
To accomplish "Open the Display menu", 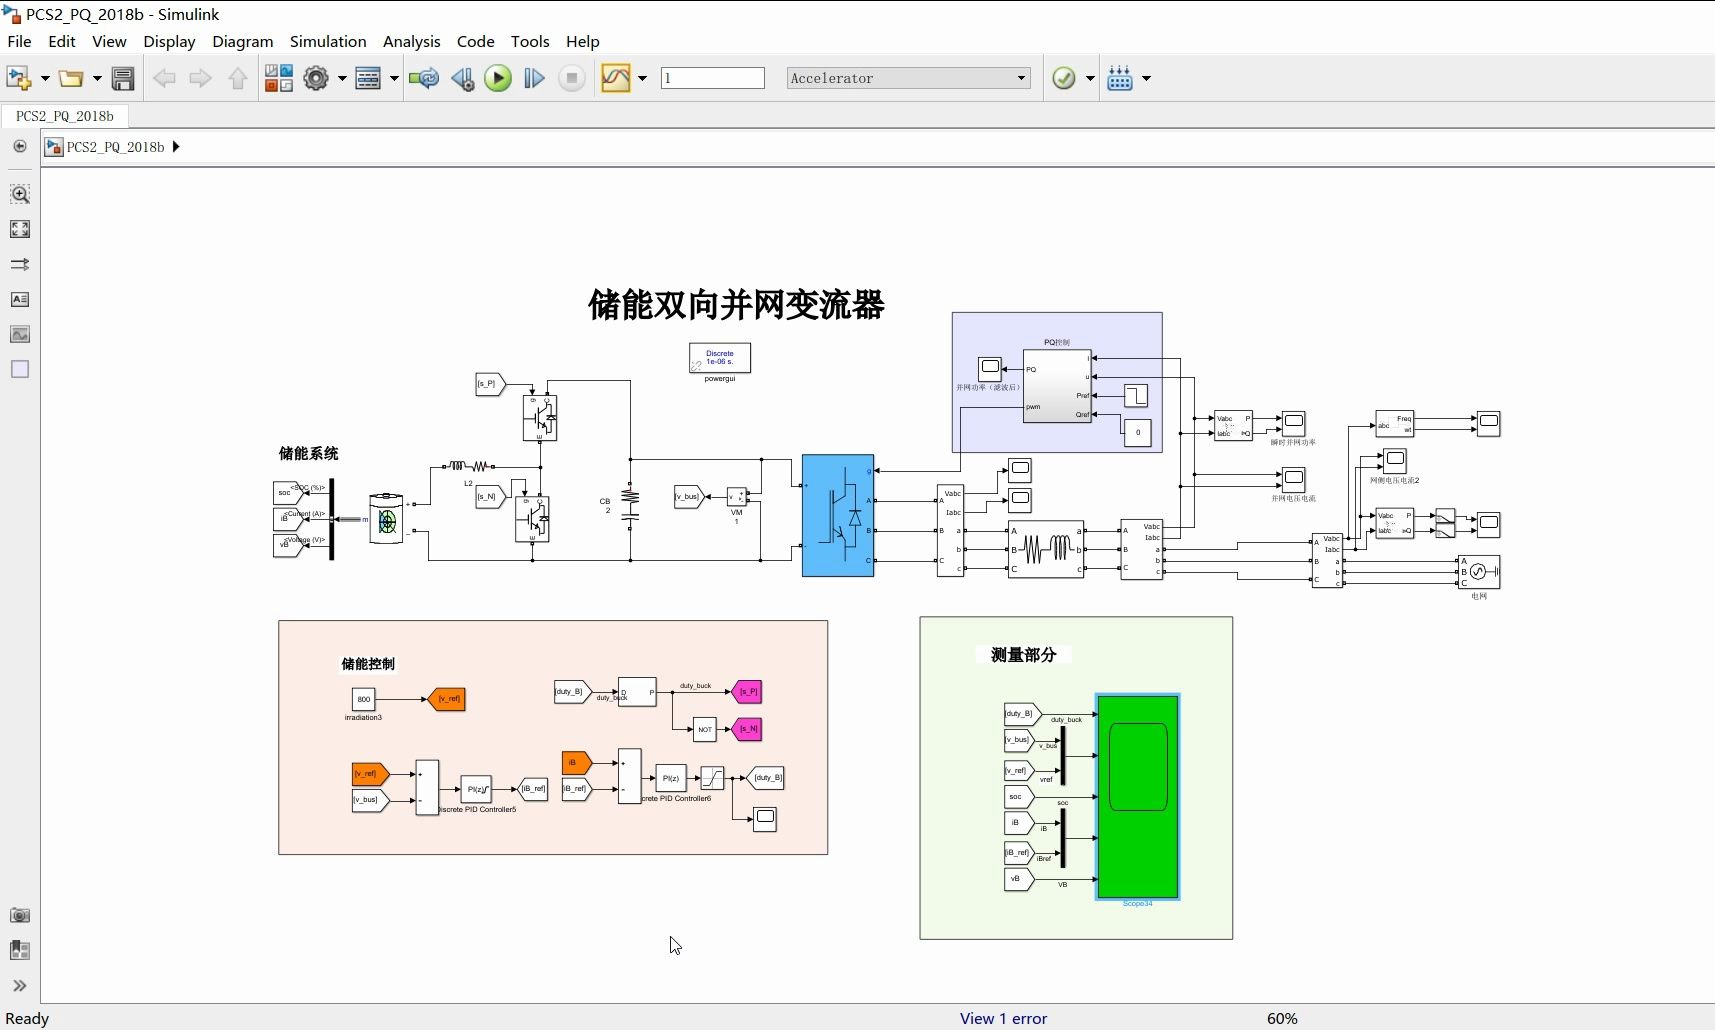I will (x=169, y=41).
